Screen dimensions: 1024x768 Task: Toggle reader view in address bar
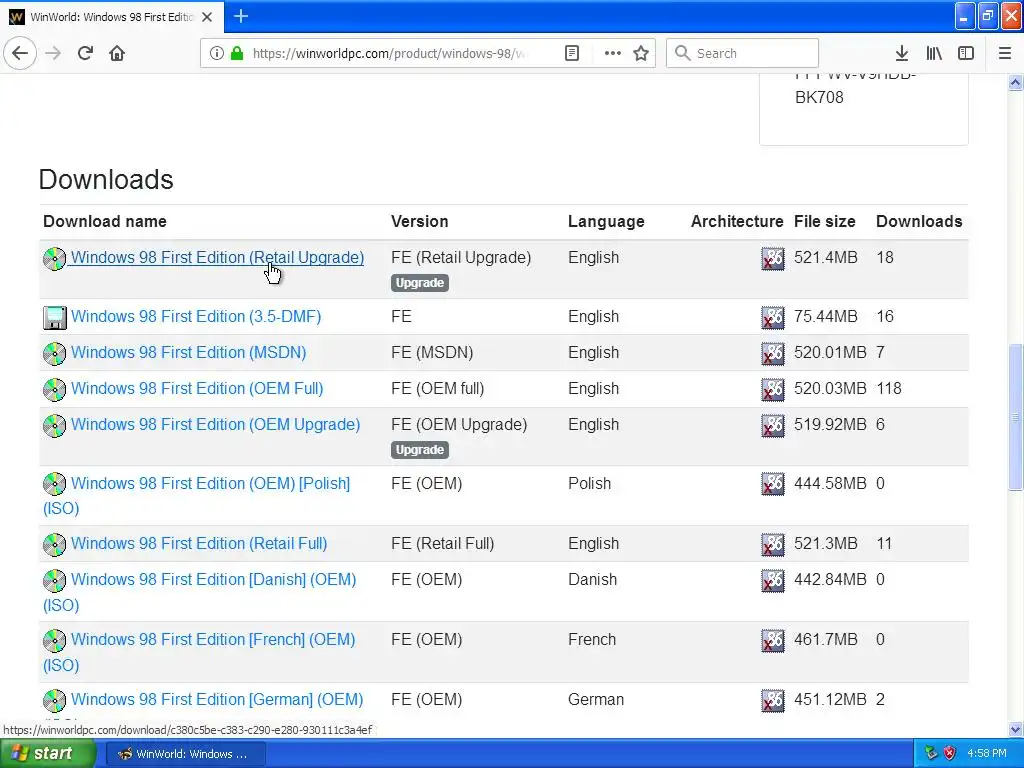(571, 53)
